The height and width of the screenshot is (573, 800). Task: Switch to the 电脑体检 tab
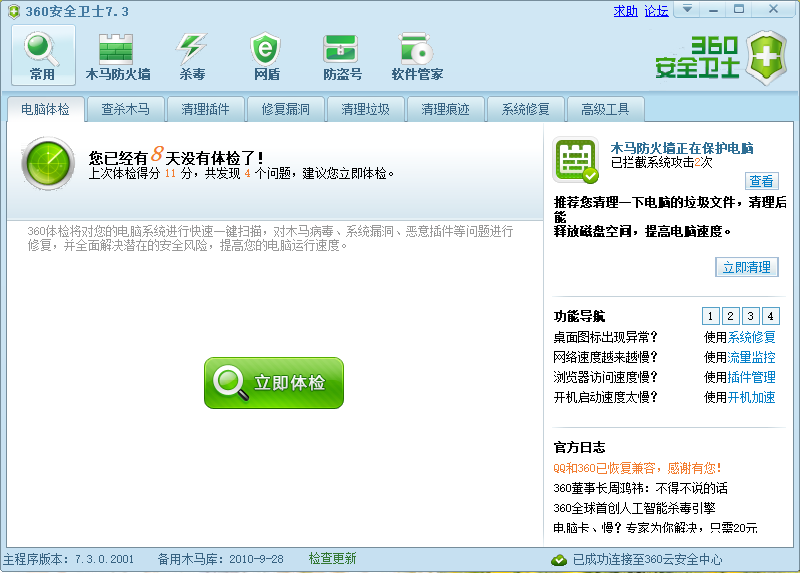coord(45,109)
